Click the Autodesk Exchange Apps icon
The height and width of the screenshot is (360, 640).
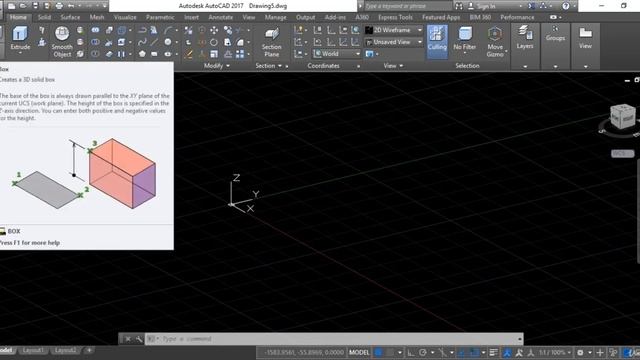tap(531, 6)
